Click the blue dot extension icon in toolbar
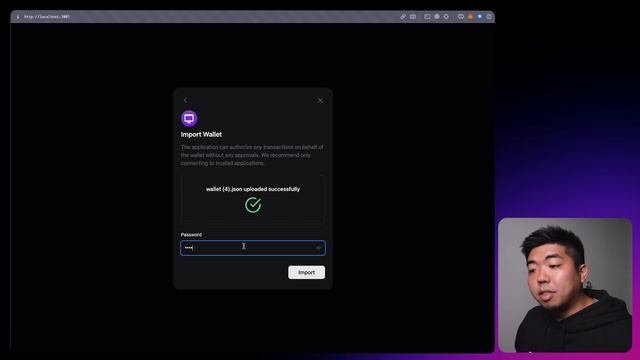Image resolution: width=640 pixels, height=360 pixels. tap(480, 17)
